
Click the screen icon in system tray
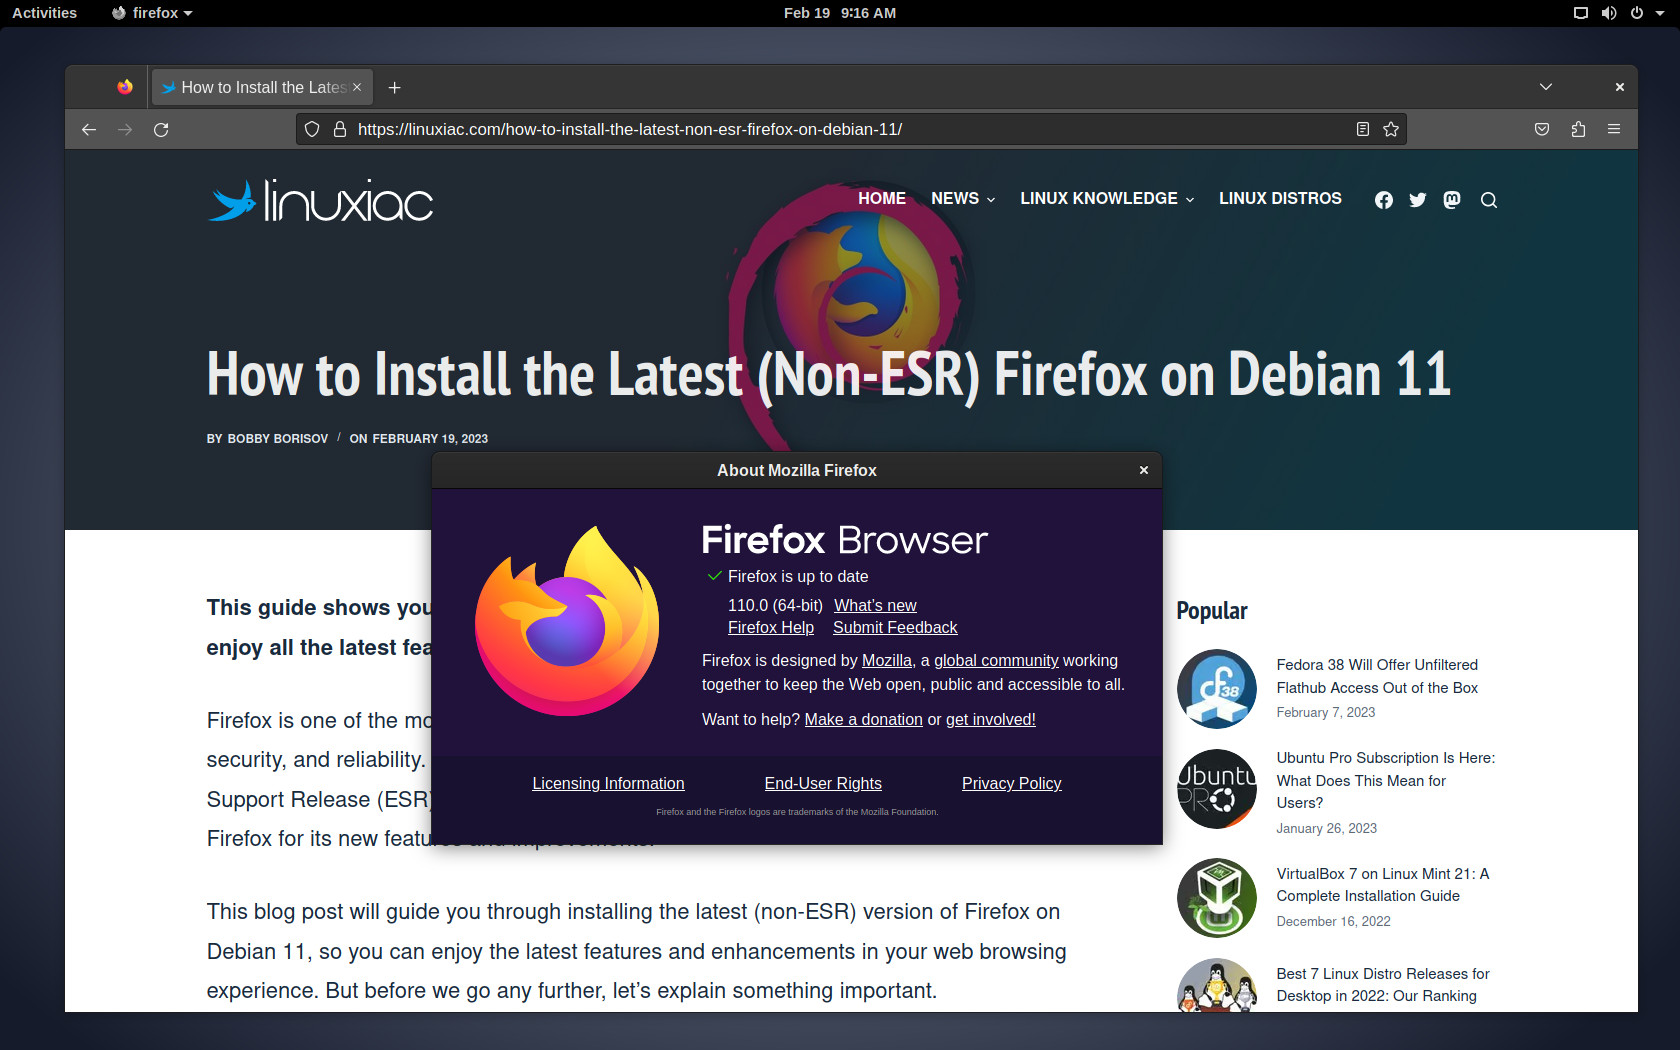coord(1581,13)
